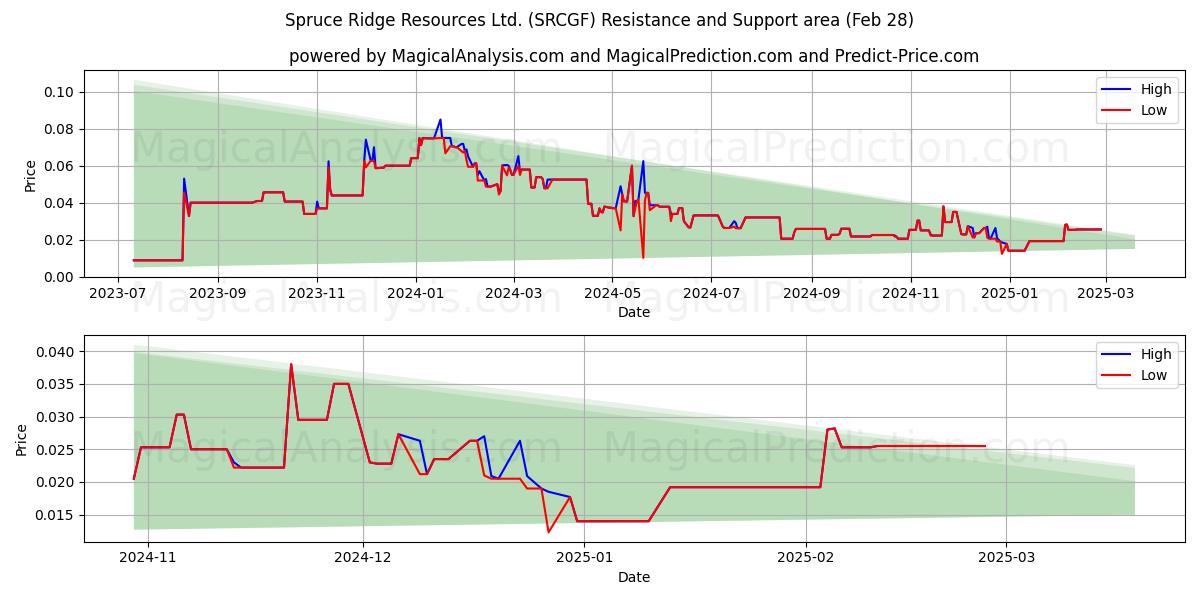This screenshot has height=600, width=1200.
Task: Click the 2024-01 tick label
Action: pyautogui.click(x=416, y=294)
